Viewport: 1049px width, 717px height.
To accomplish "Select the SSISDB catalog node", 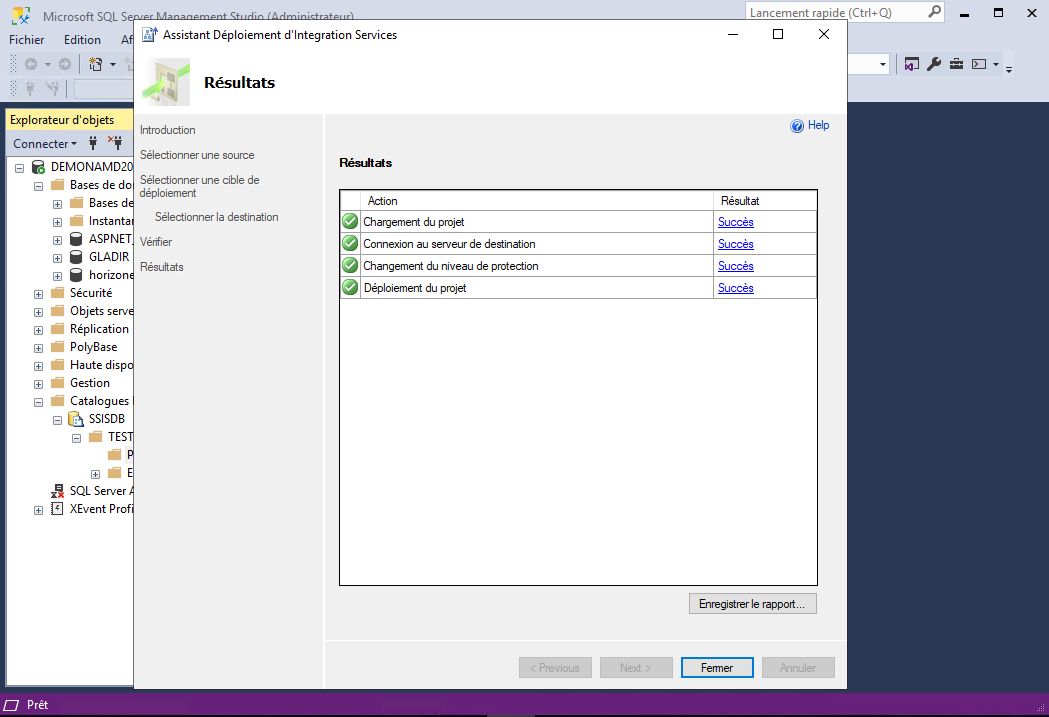I will (106, 419).
